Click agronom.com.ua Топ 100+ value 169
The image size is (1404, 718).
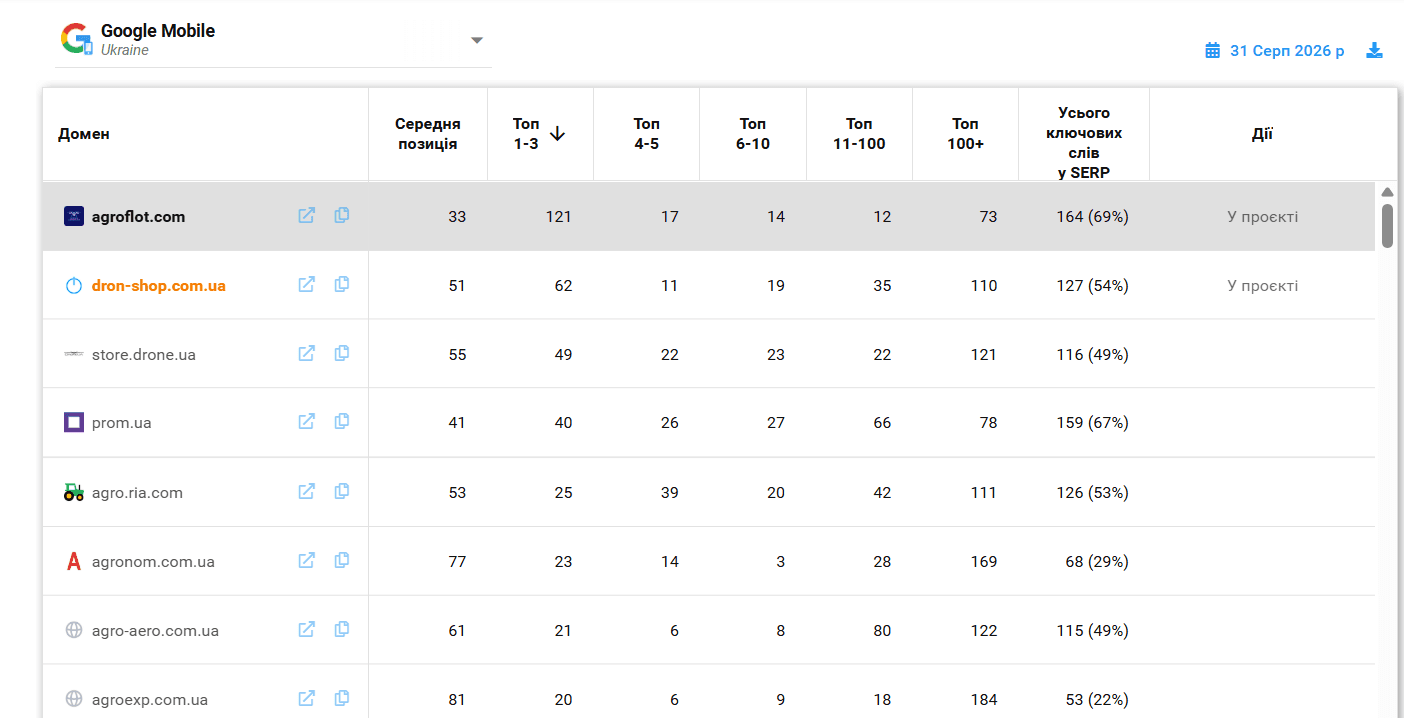[984, 561]
